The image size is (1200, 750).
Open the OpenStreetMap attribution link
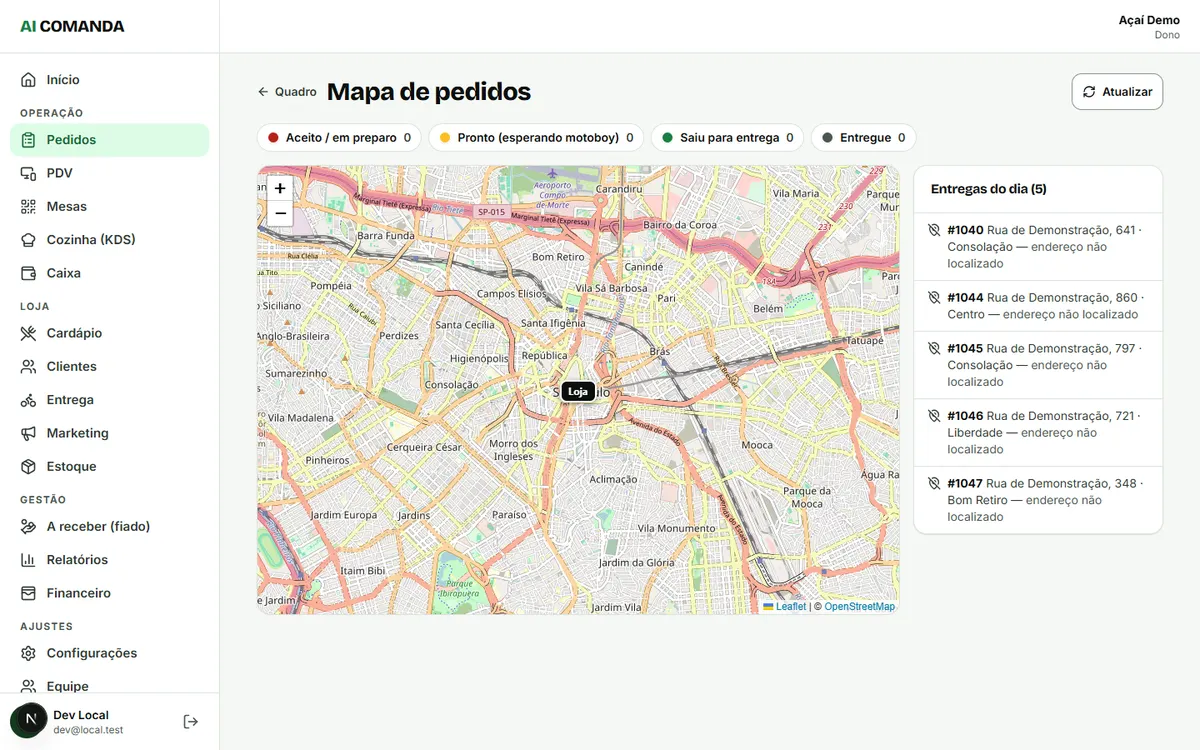pos(859,606)
